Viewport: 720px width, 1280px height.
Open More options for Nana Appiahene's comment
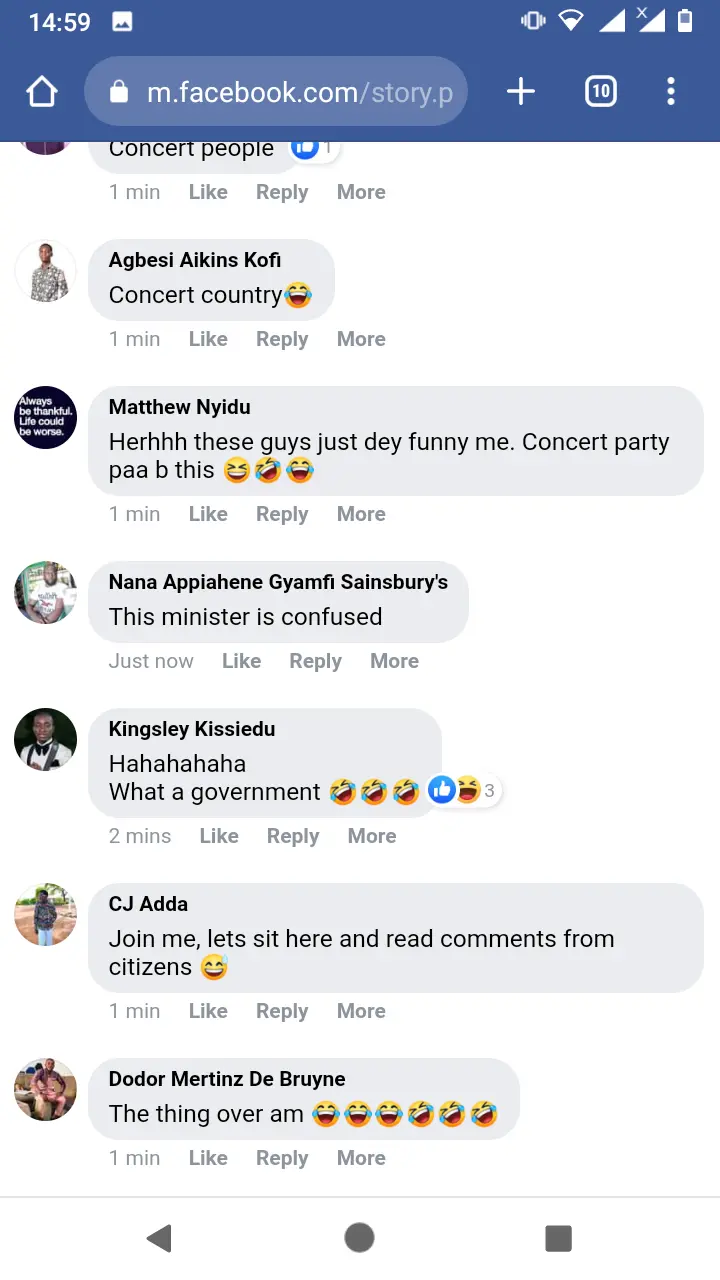(394, 661)
